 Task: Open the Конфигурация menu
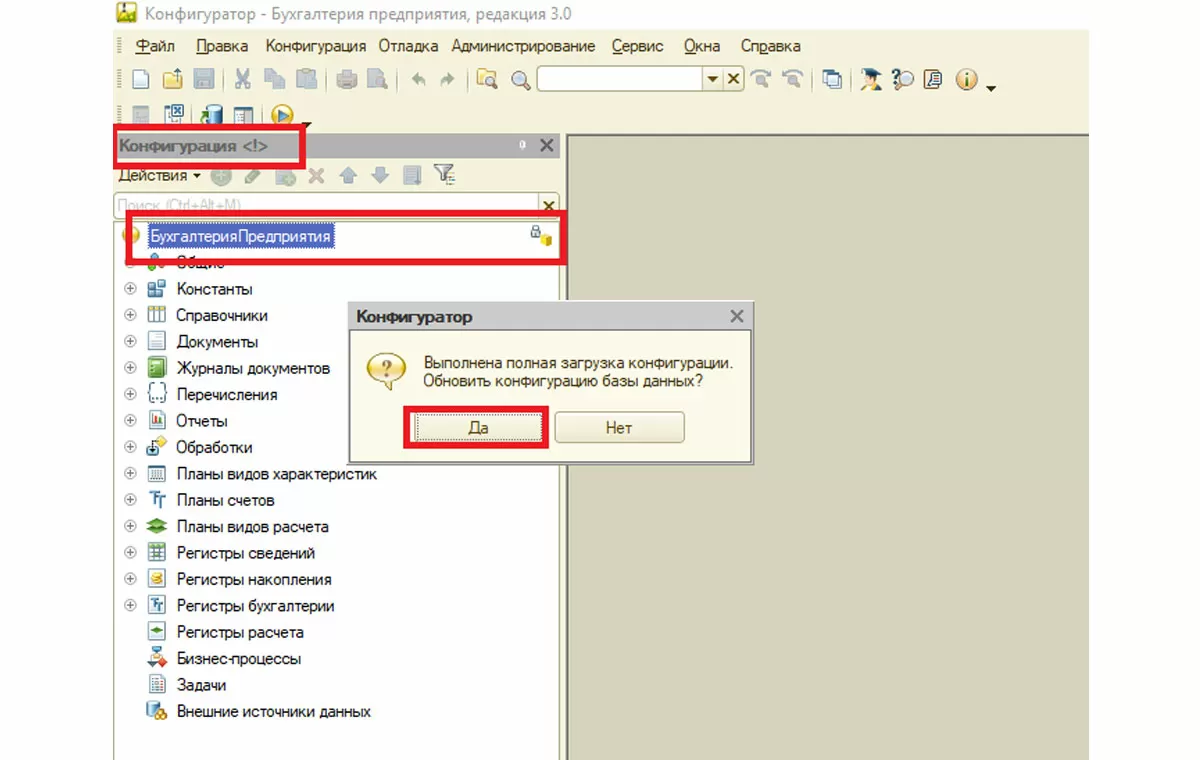pos(316,46)
